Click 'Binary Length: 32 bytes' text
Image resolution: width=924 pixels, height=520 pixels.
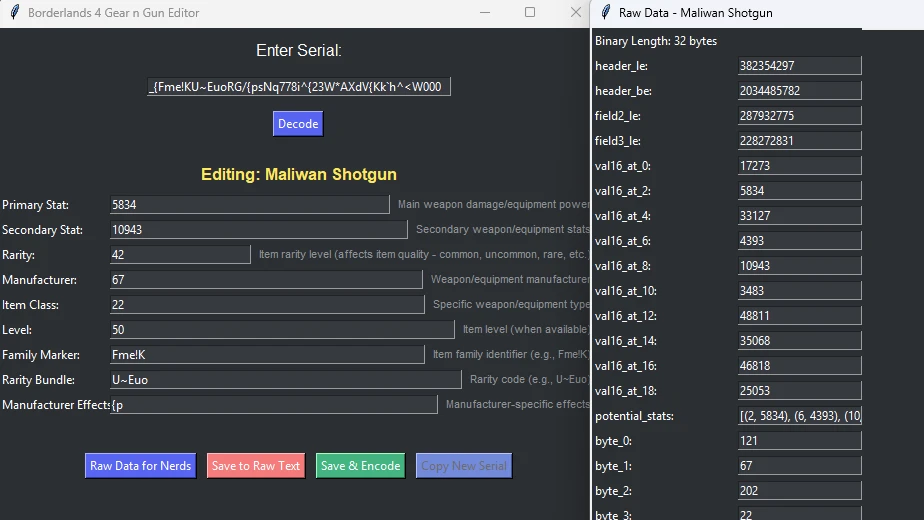656,41
